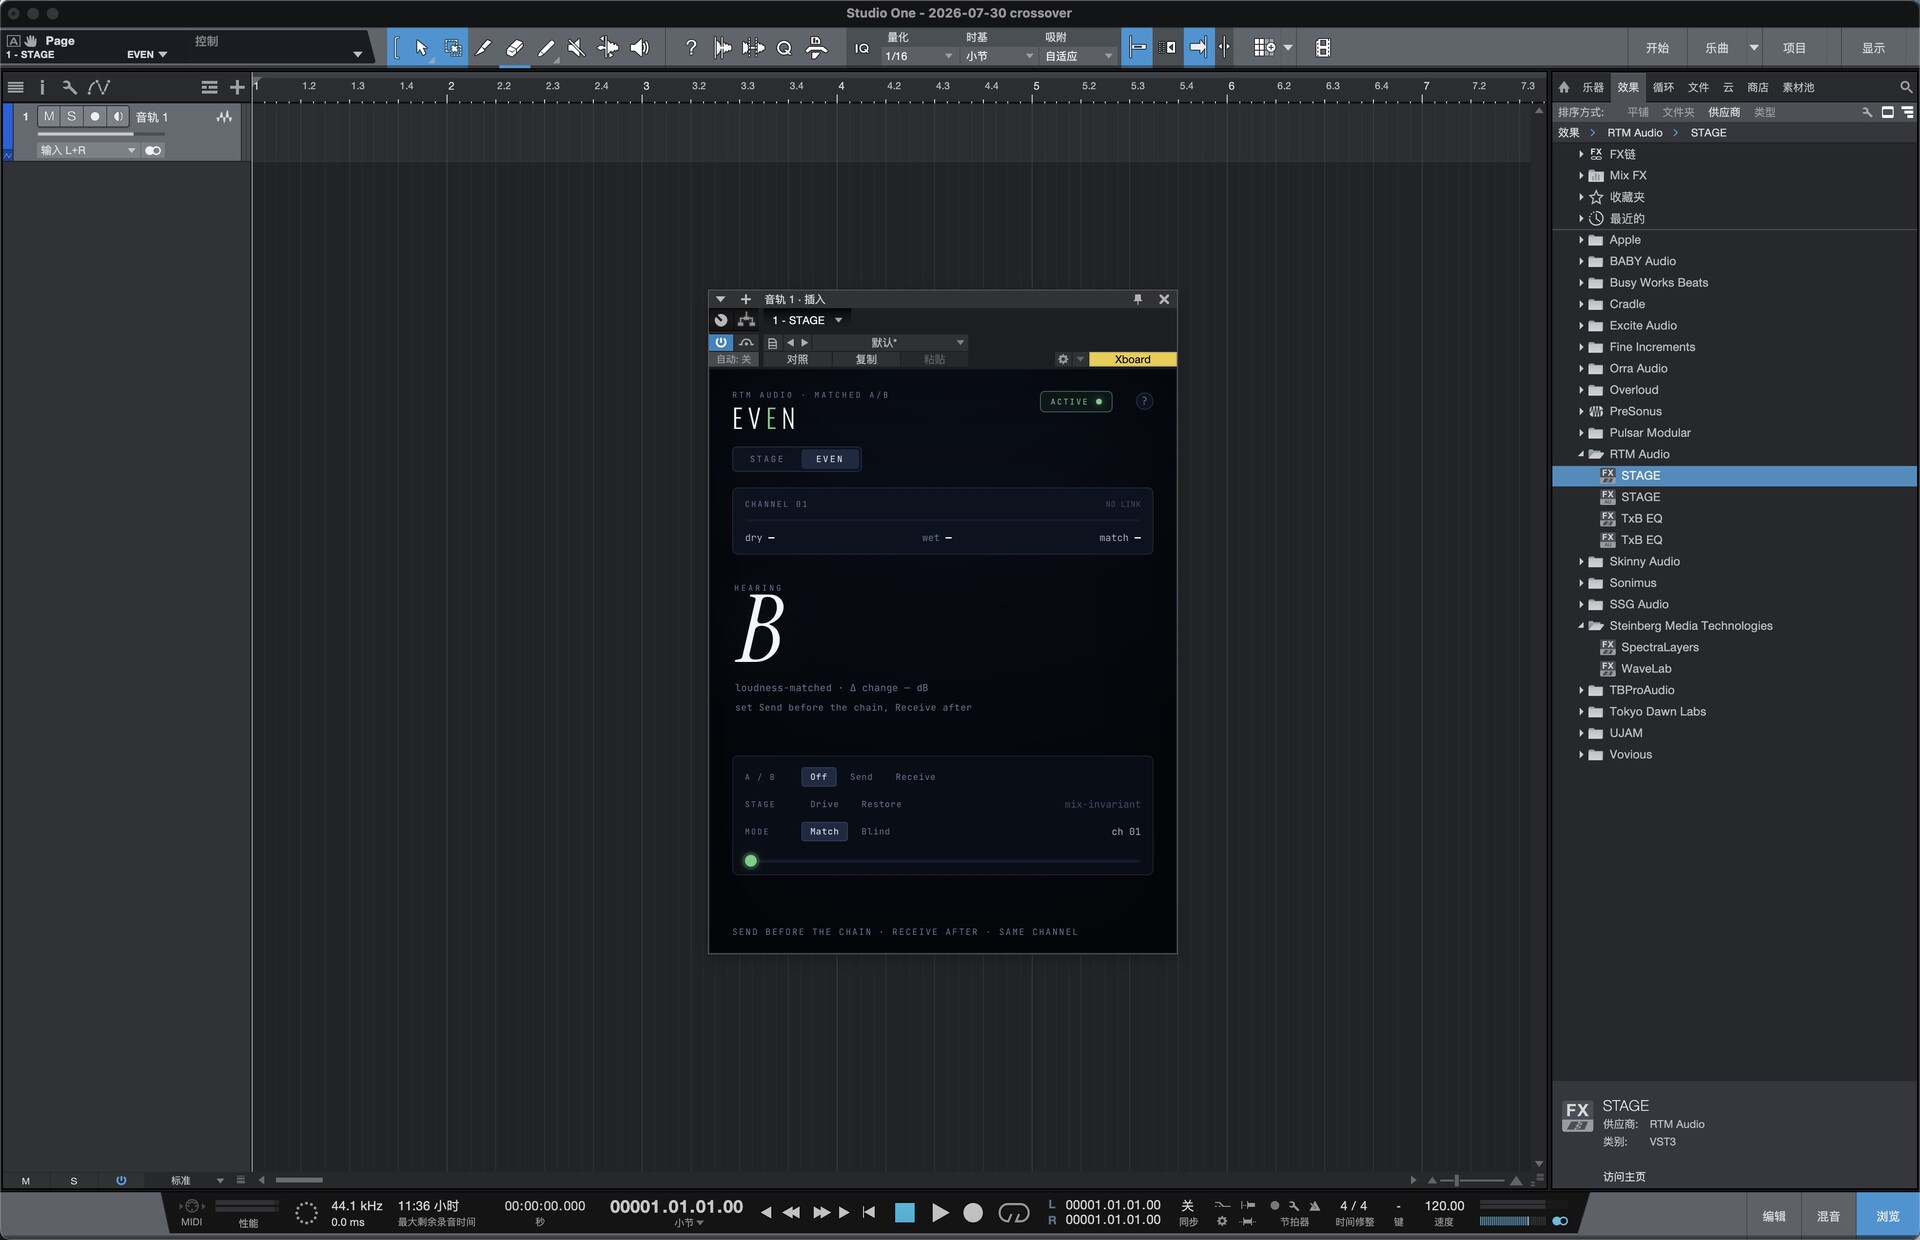Viewport: 1920px width, 1240px height.
Task: Click the add track plus icon
Action: coord(237,87)
